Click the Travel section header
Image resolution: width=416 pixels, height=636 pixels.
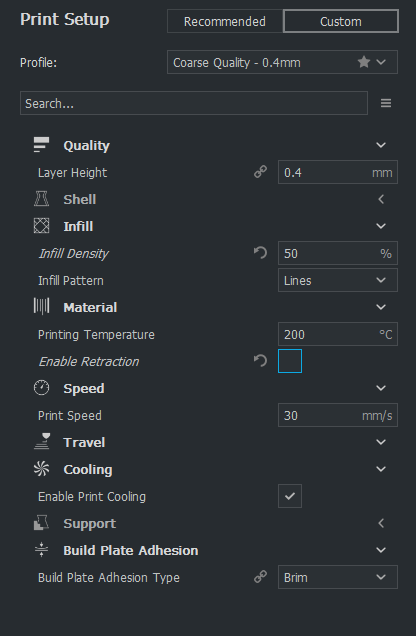tap(210, 442)
